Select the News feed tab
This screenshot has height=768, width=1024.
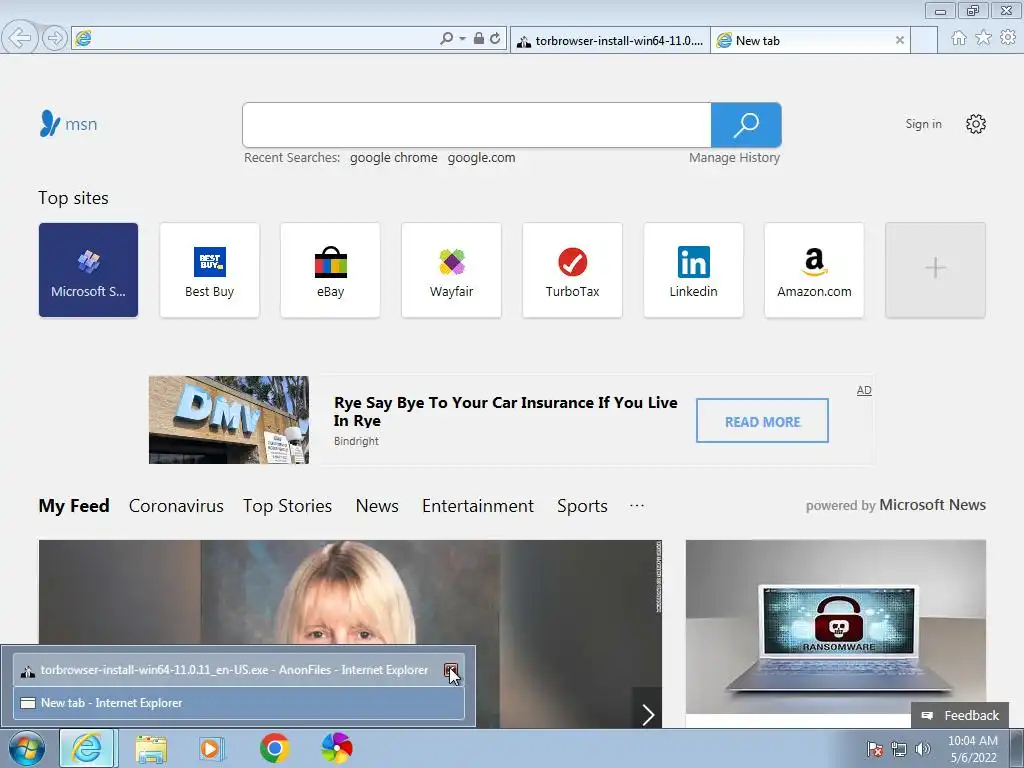(x=377, y=505)
